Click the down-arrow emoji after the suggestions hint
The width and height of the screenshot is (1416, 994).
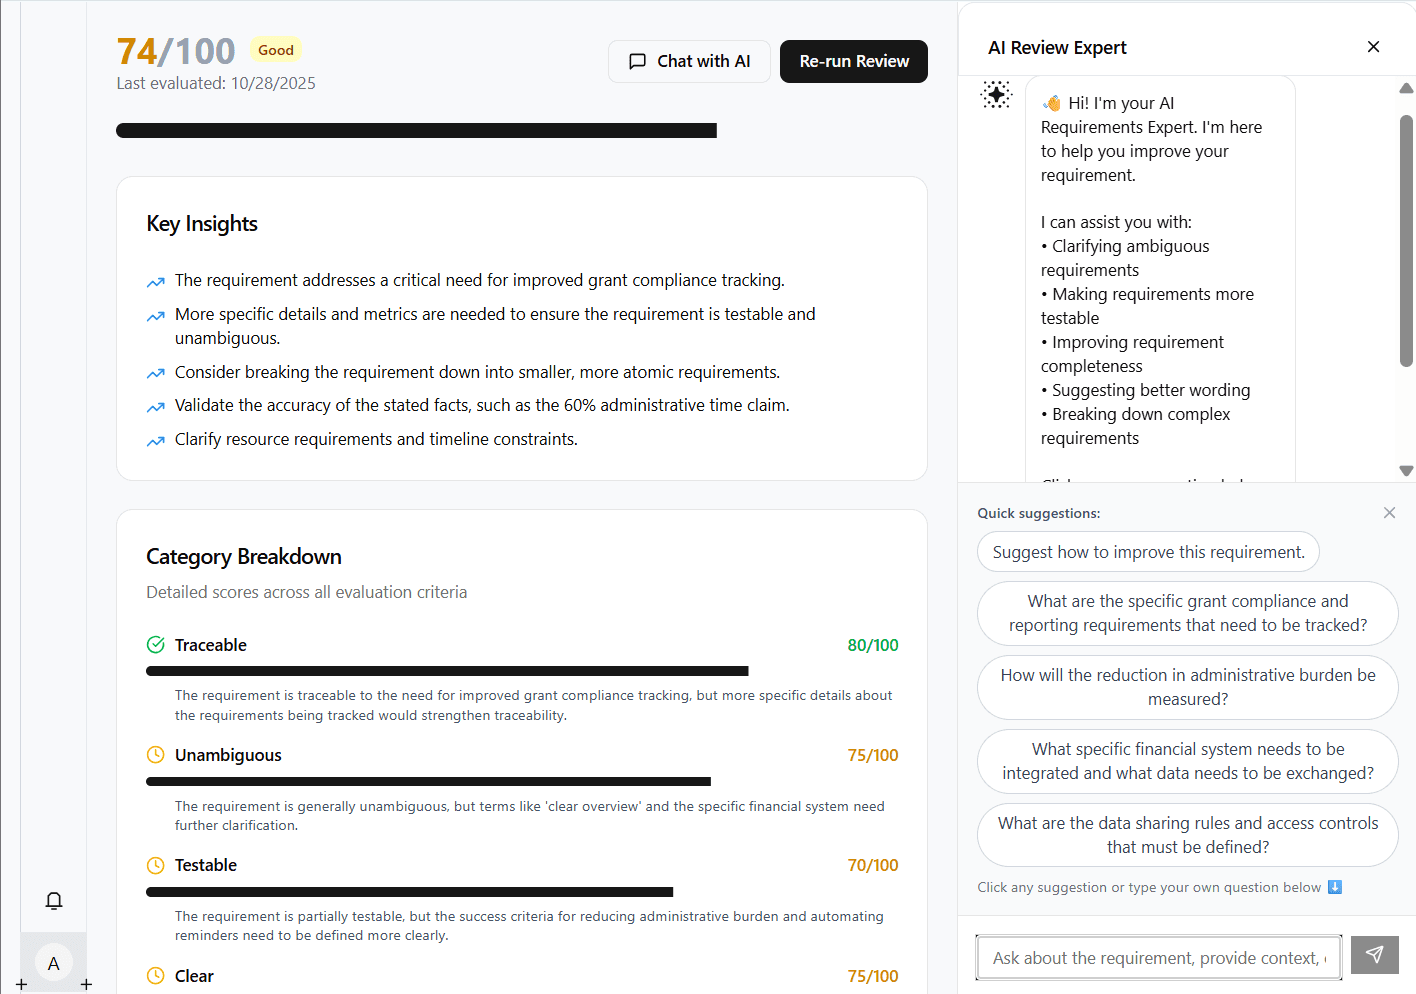click(1334, 886)
